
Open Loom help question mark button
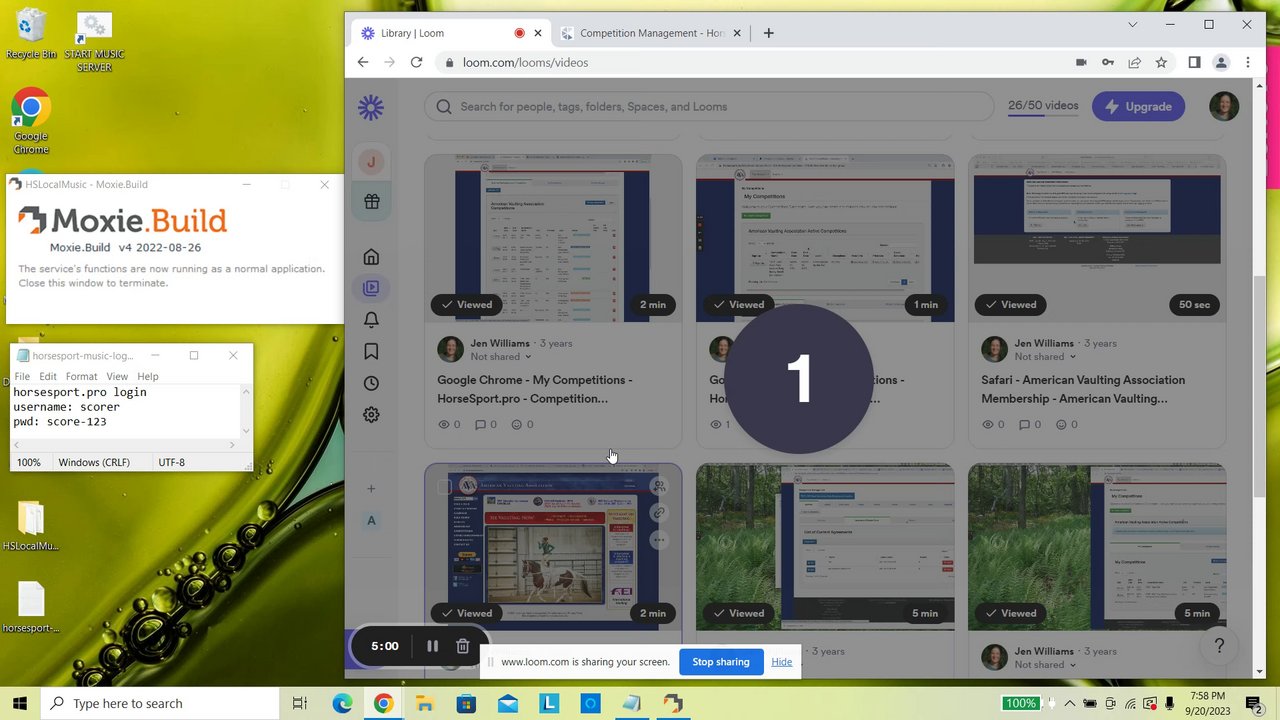point(1219,646)
